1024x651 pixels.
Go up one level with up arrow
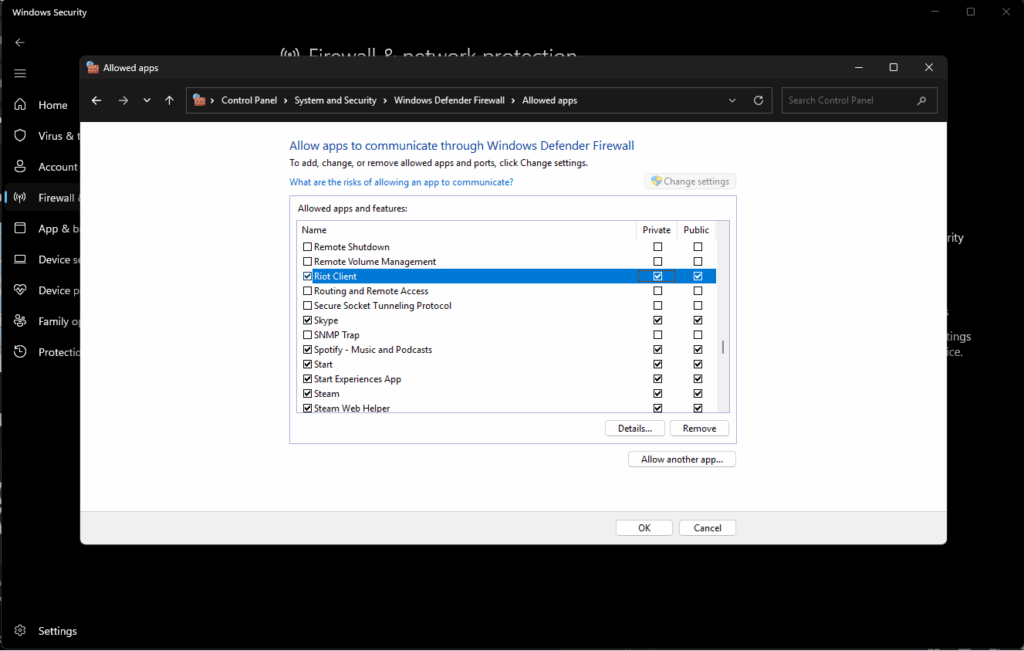coord(169,101)
